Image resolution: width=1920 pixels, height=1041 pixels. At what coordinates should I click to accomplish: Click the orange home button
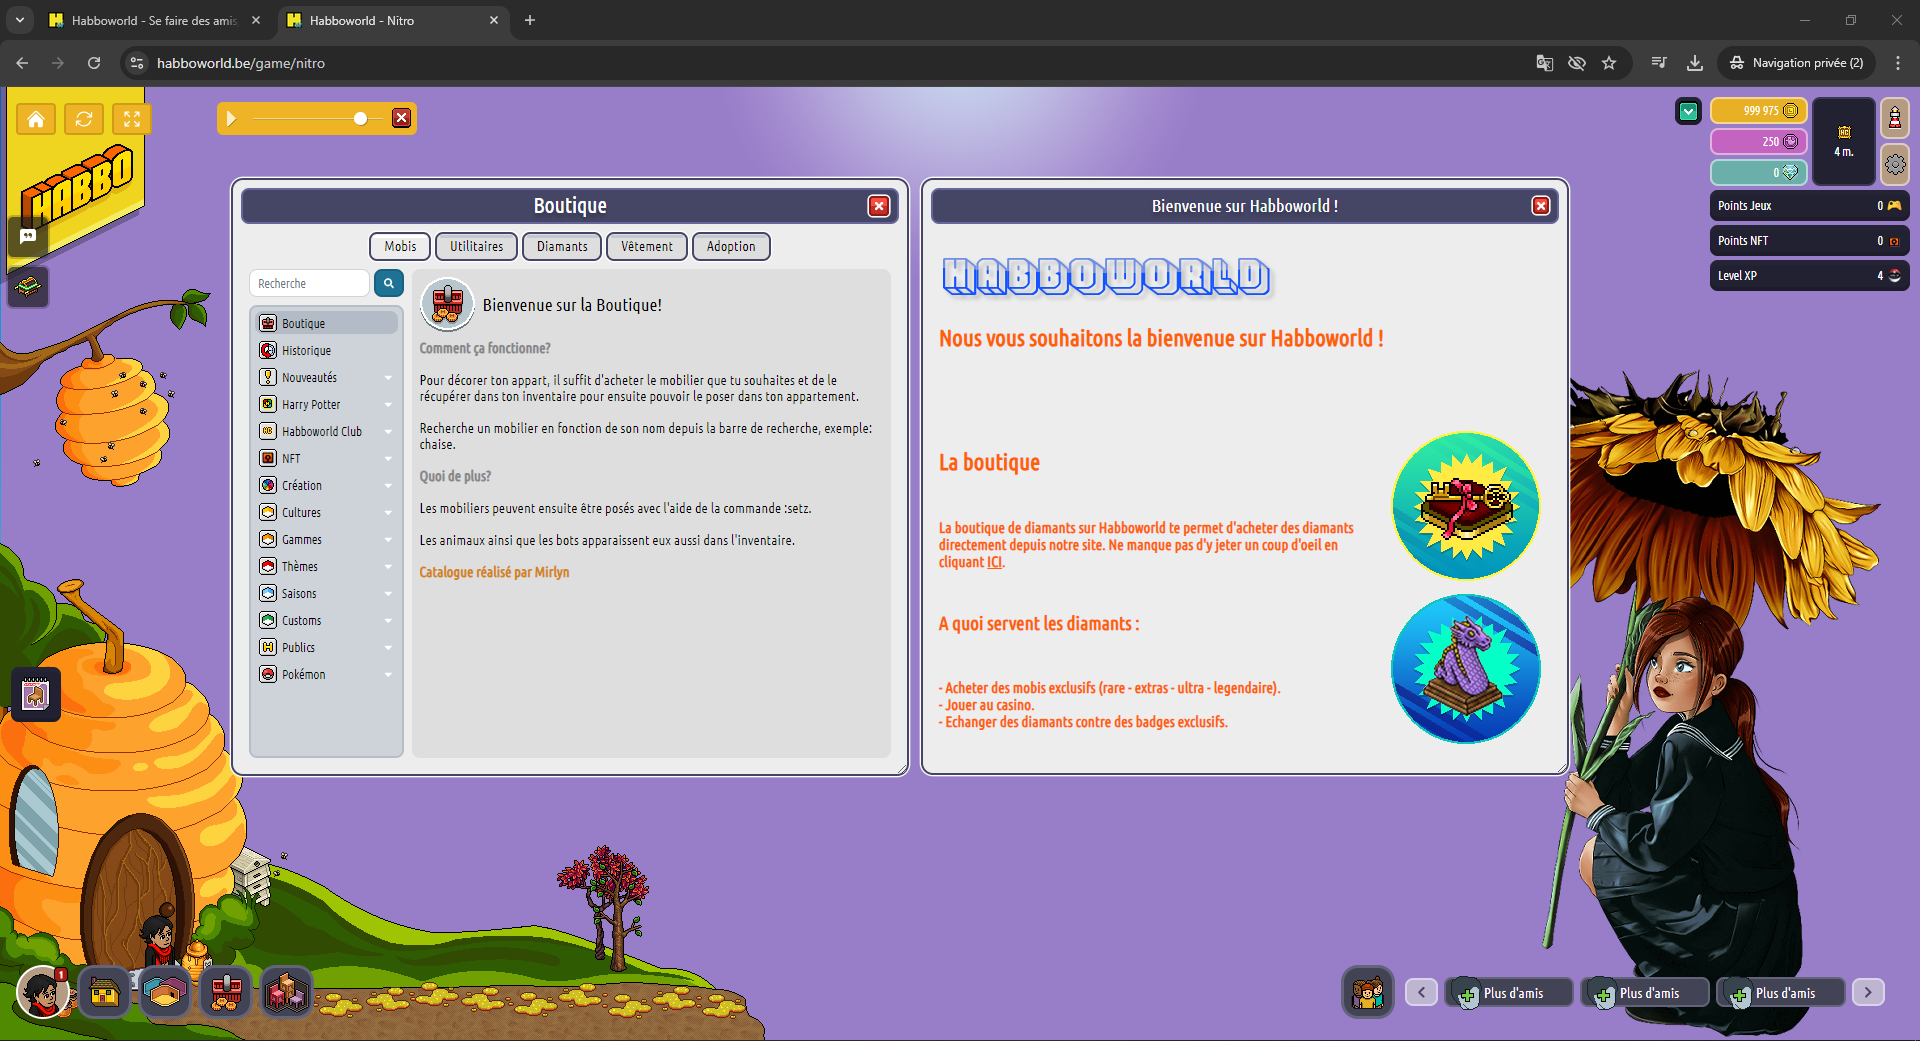coord(36,120)
